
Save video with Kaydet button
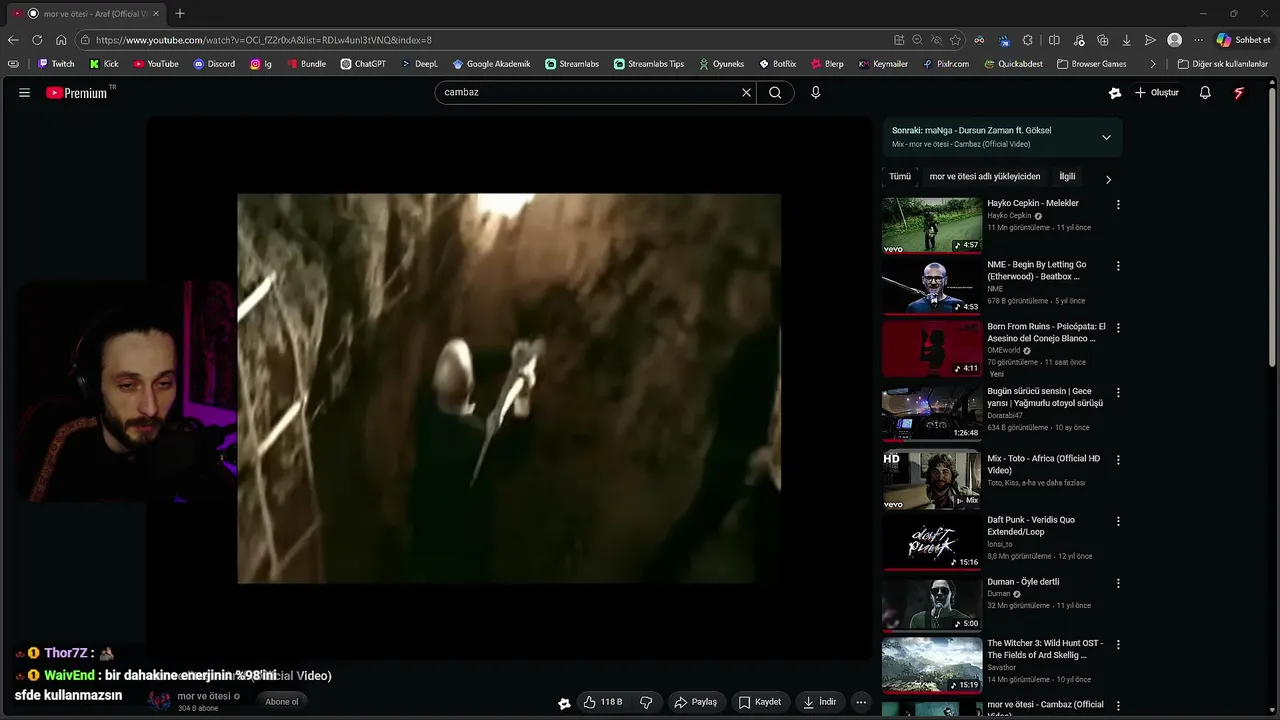point(760,702)
